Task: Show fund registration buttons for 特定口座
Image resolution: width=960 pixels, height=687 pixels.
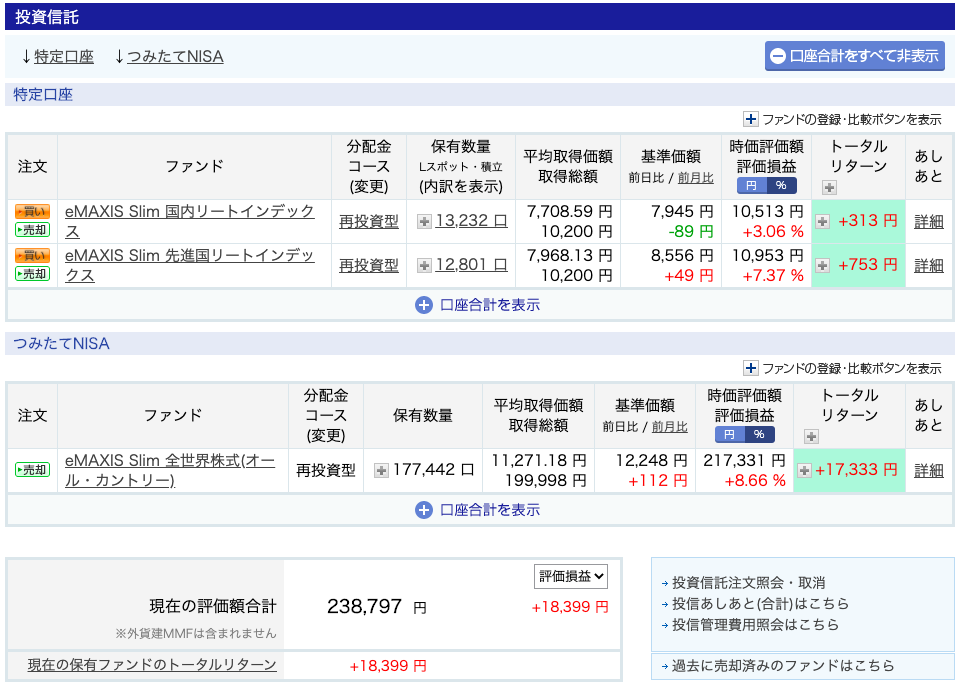Action: coord(842,119)
